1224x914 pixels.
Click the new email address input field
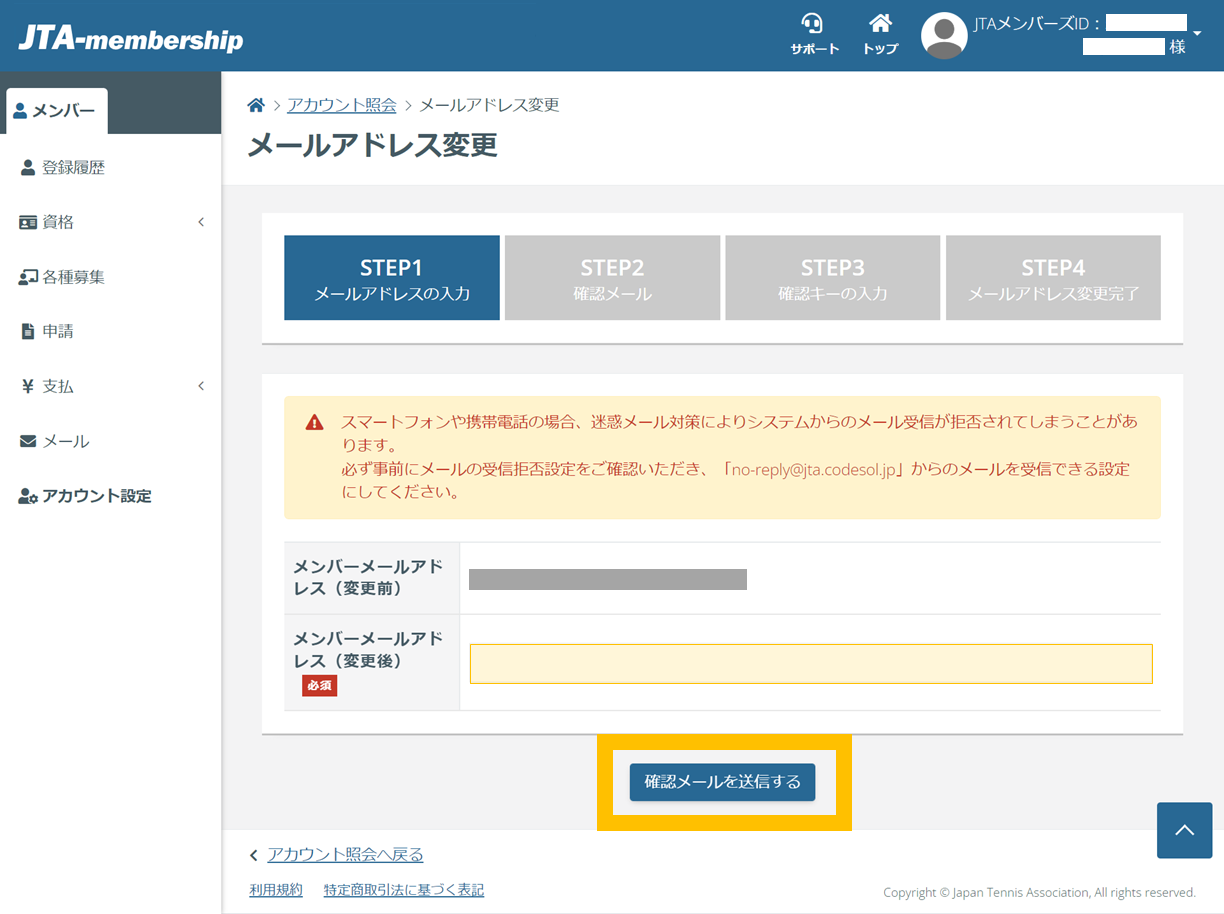pos(810,663)
